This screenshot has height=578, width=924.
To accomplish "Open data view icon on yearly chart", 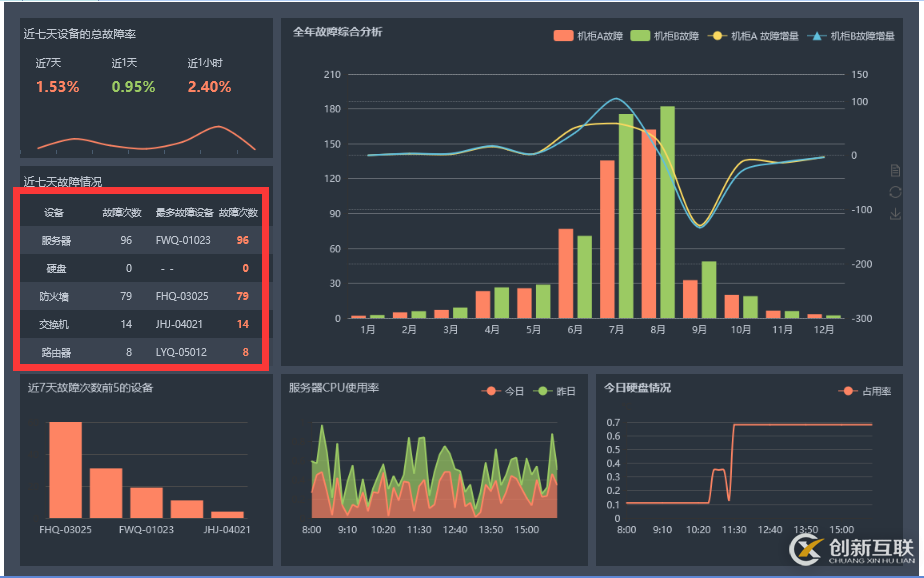I will [895, 171].
